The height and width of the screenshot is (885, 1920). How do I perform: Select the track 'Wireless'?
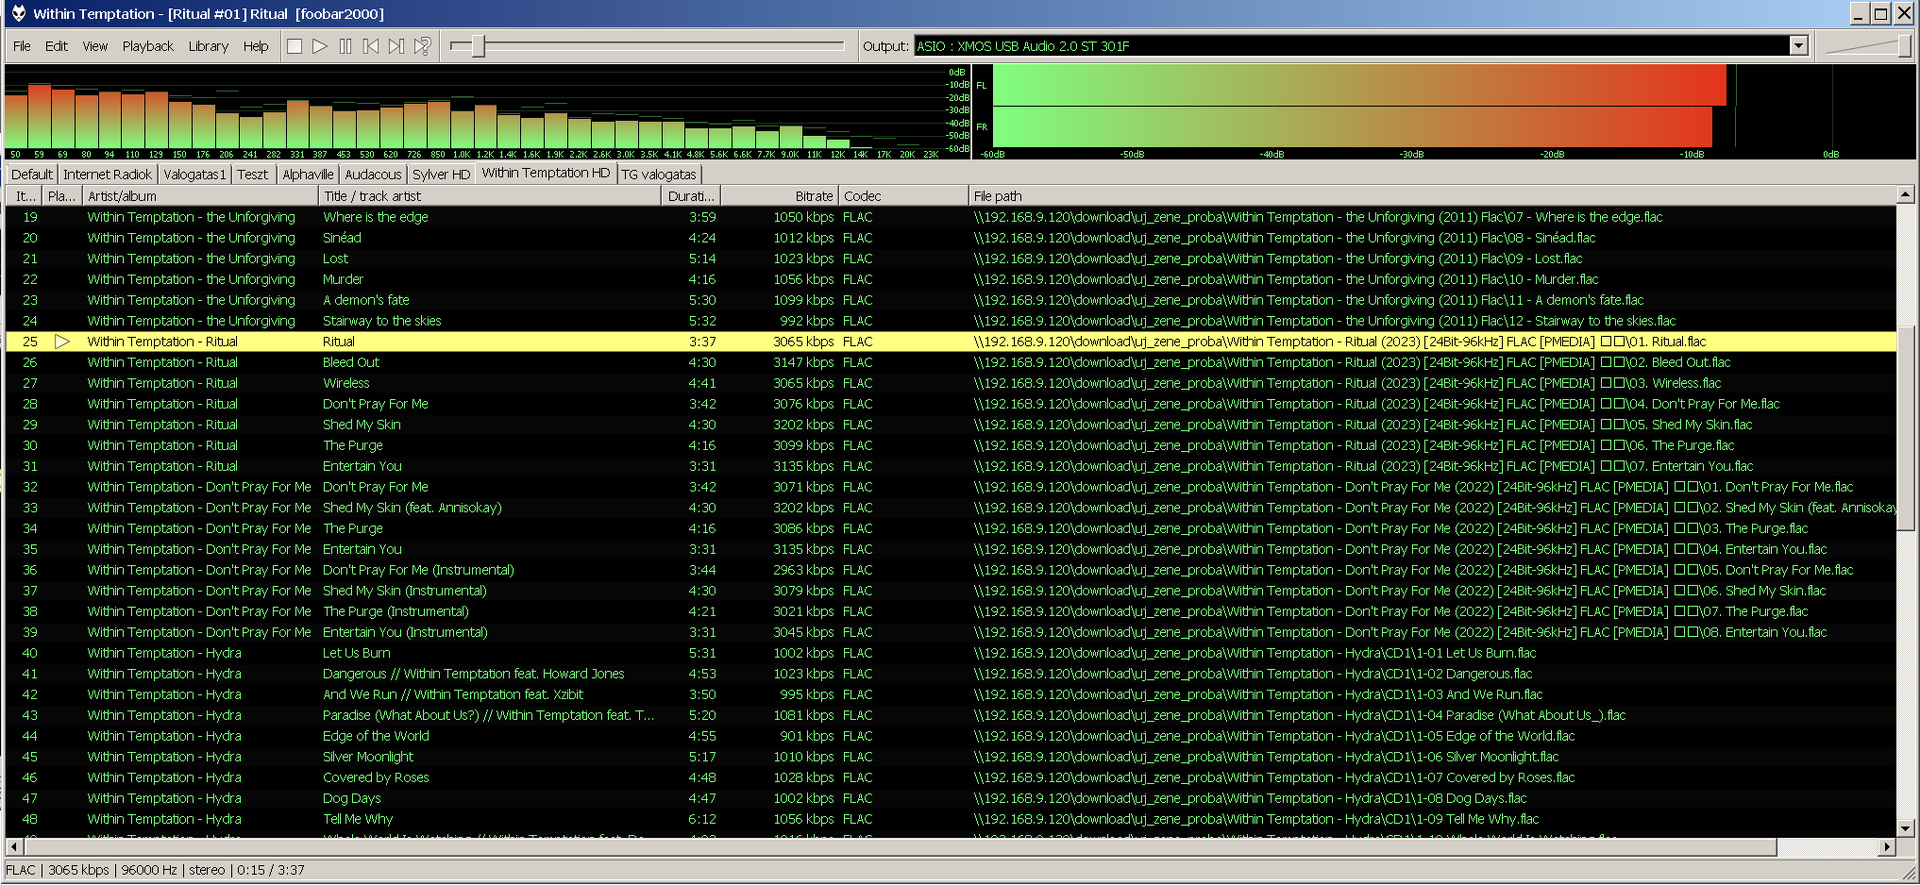[x=951, y=383]
